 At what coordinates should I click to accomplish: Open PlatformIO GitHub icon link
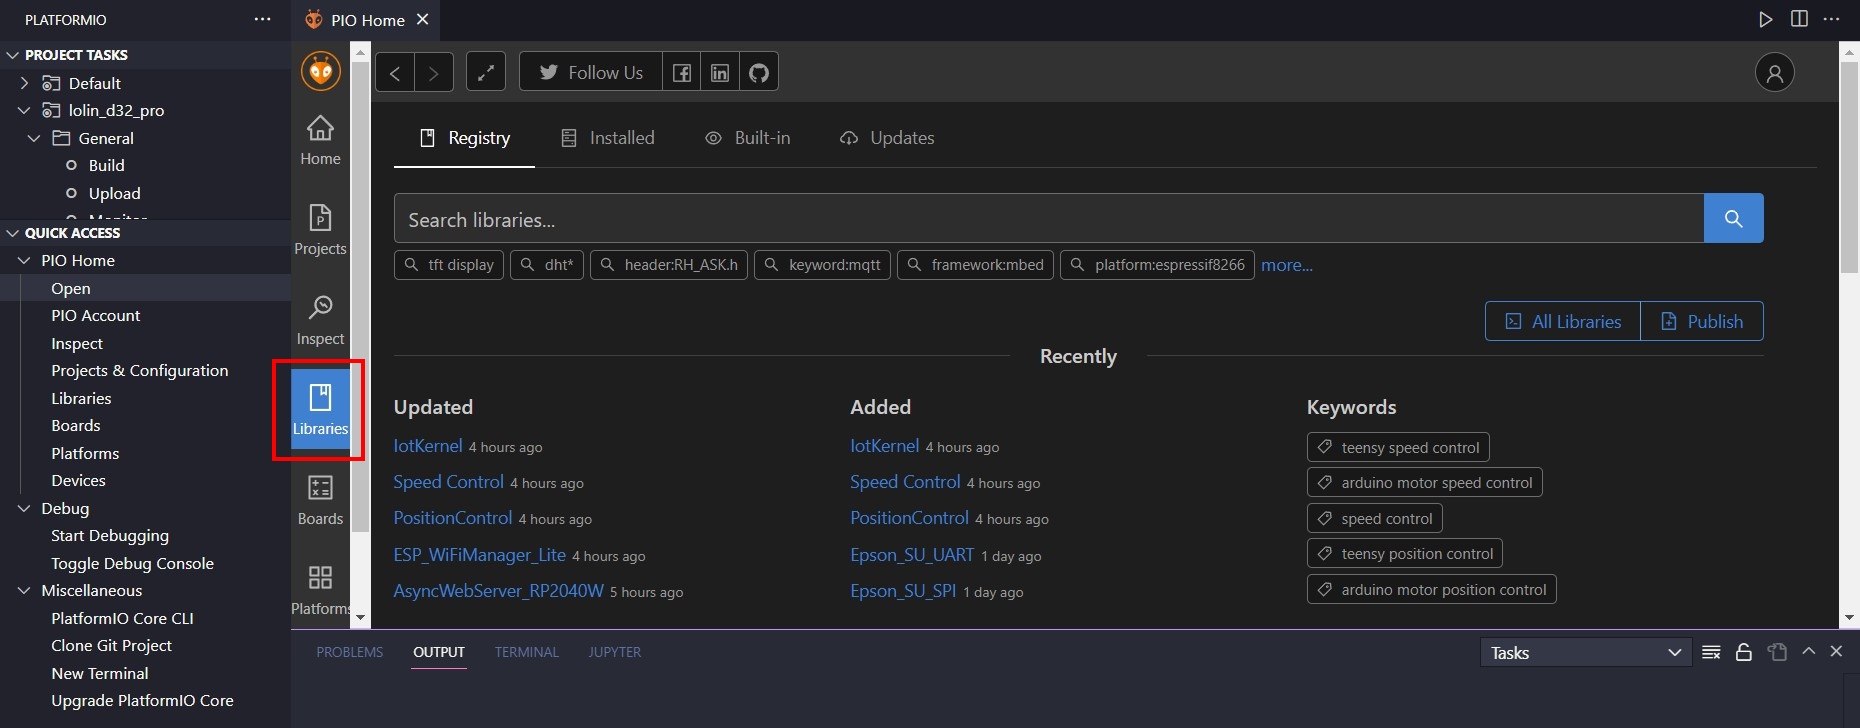coord(759,72)
